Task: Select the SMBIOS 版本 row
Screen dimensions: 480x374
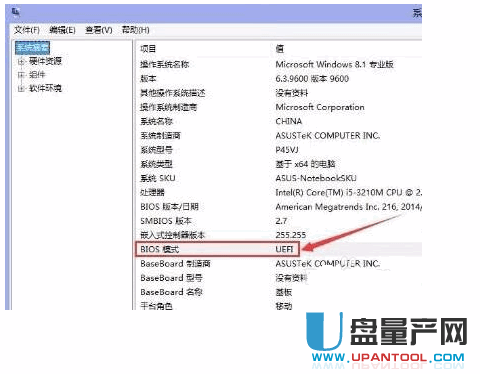Action: (x=166, y=221)
